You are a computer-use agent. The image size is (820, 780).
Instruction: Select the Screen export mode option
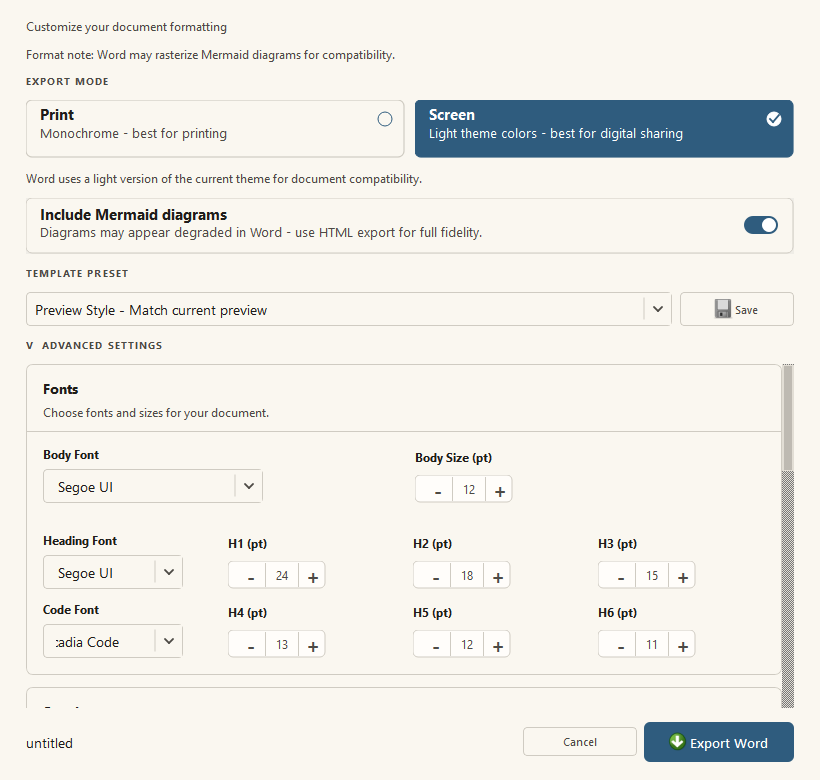click(604, 129)
